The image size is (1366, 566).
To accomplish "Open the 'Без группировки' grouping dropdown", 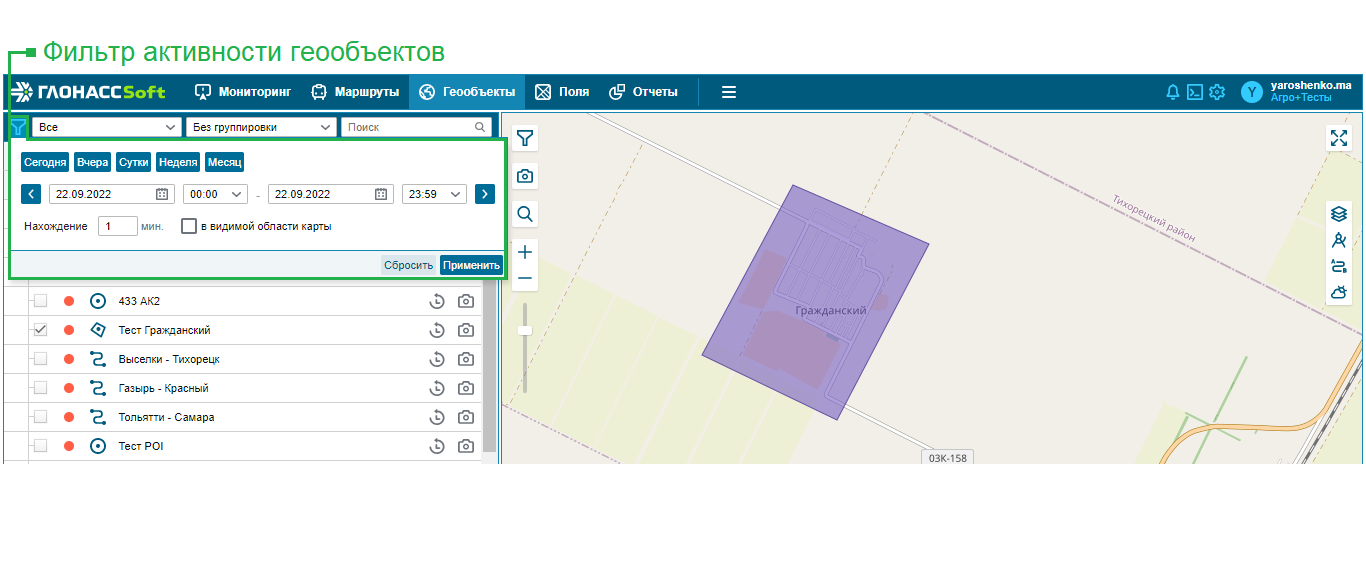I will (260, 127).
